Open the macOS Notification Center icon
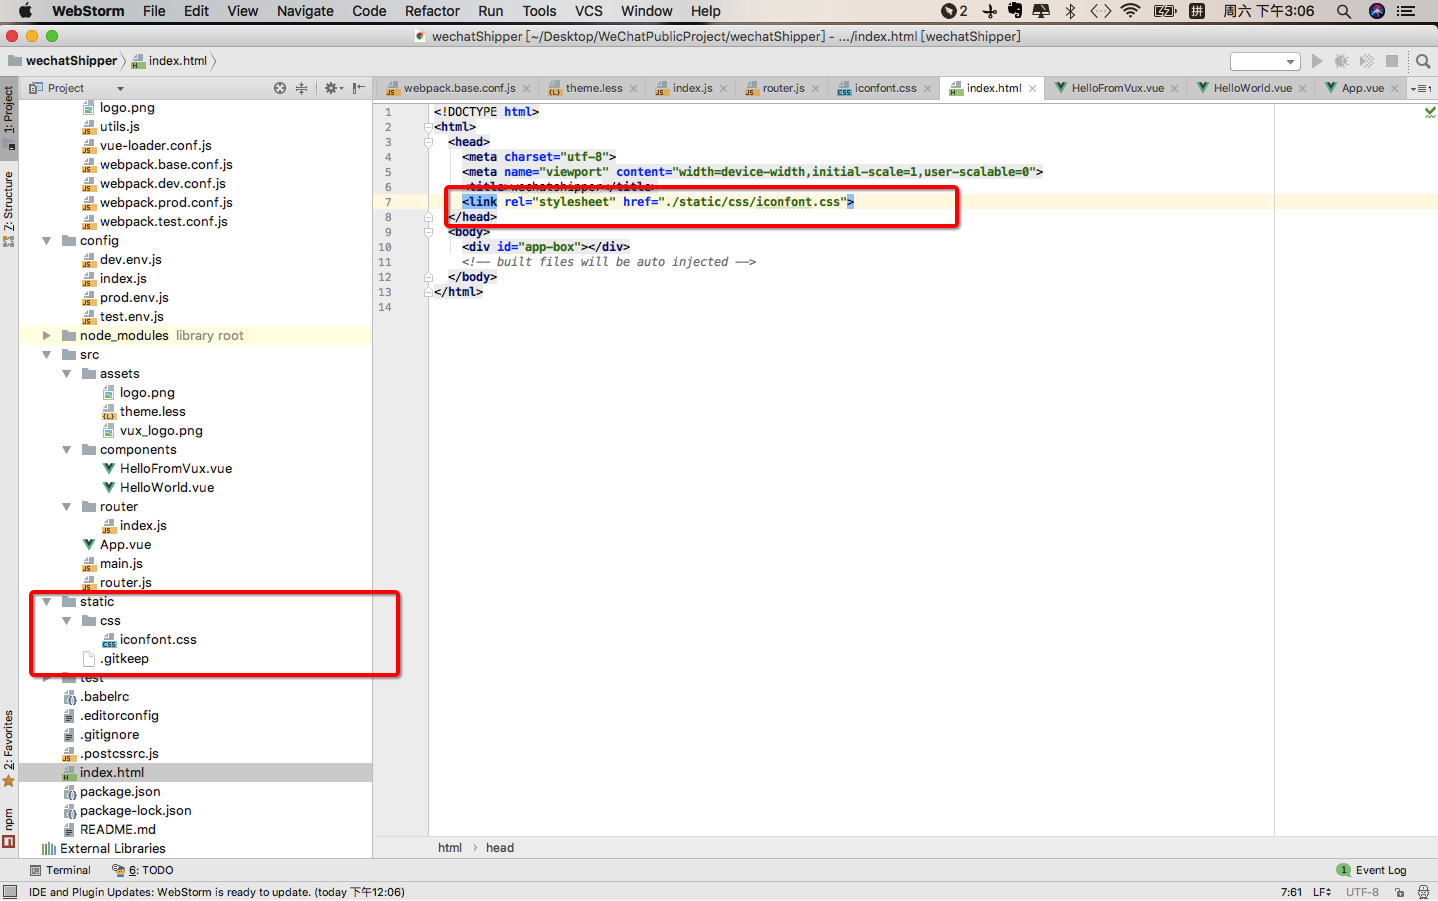Image resolution: width=1438 pixels, height=901 pixels. coord(1407,11)
